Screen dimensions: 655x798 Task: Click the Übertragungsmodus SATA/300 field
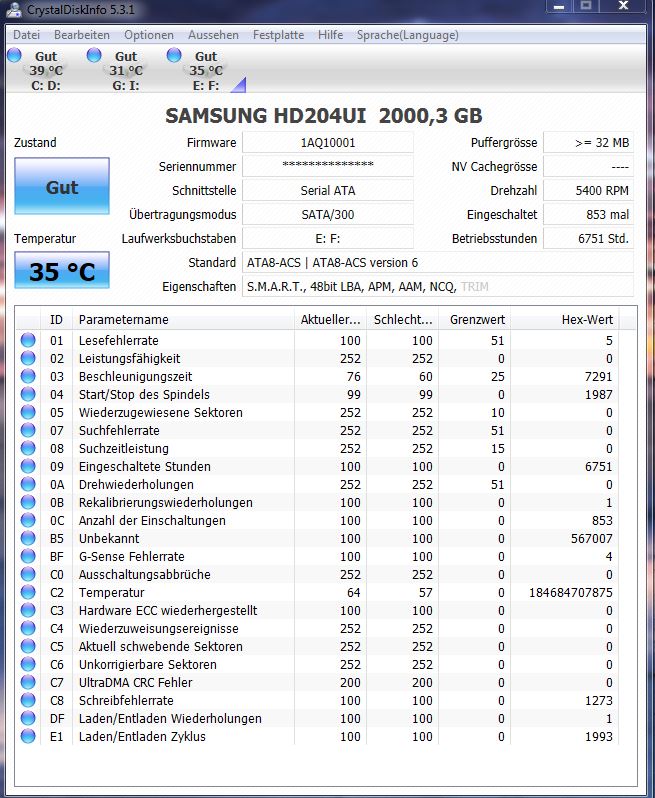pos(328,214)
